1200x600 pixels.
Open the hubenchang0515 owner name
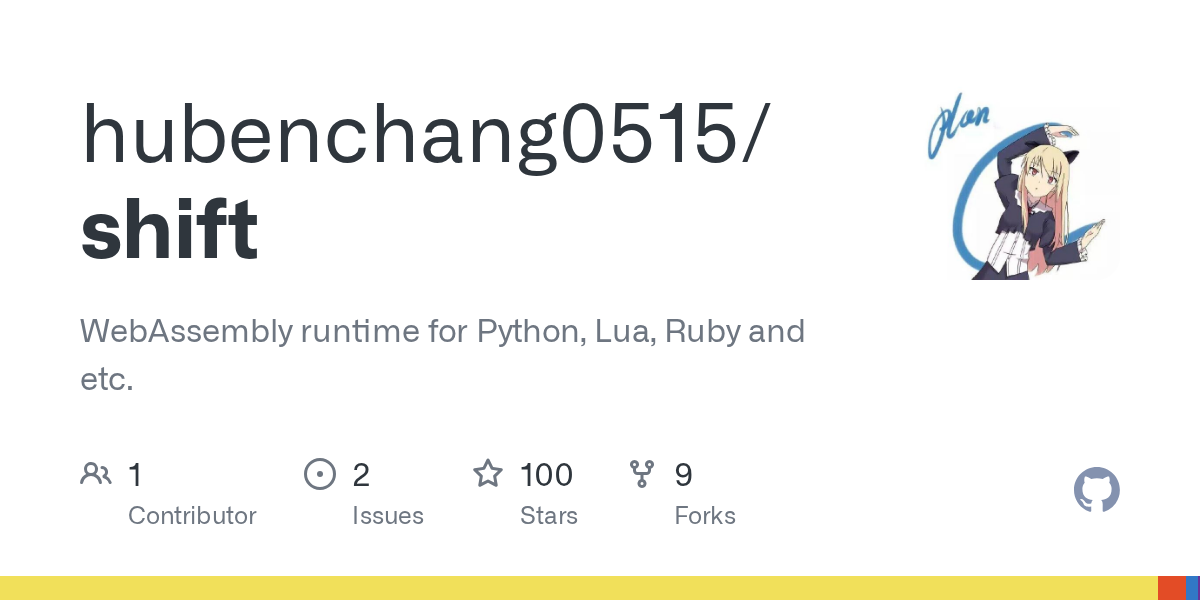click(425, 133)
